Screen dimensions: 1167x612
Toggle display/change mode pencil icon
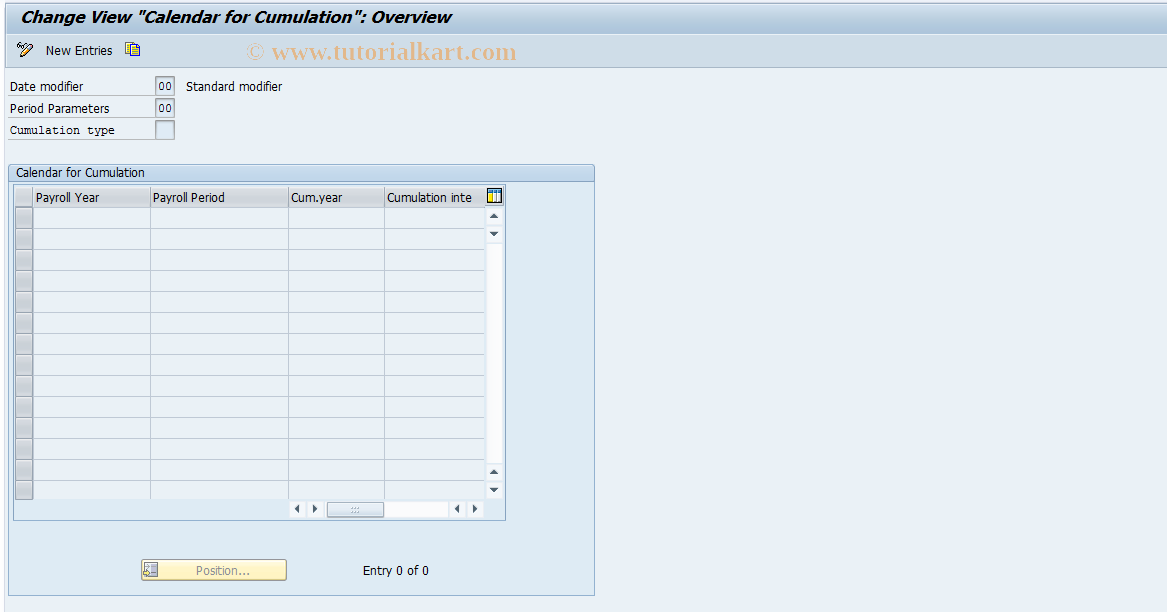[x=25, y=50]
